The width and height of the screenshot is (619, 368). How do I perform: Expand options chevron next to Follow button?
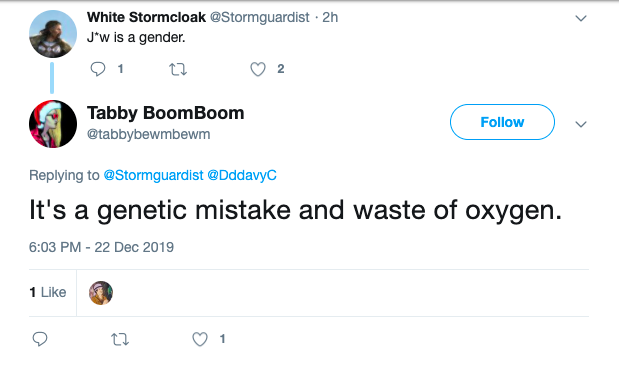pos(581,124)
